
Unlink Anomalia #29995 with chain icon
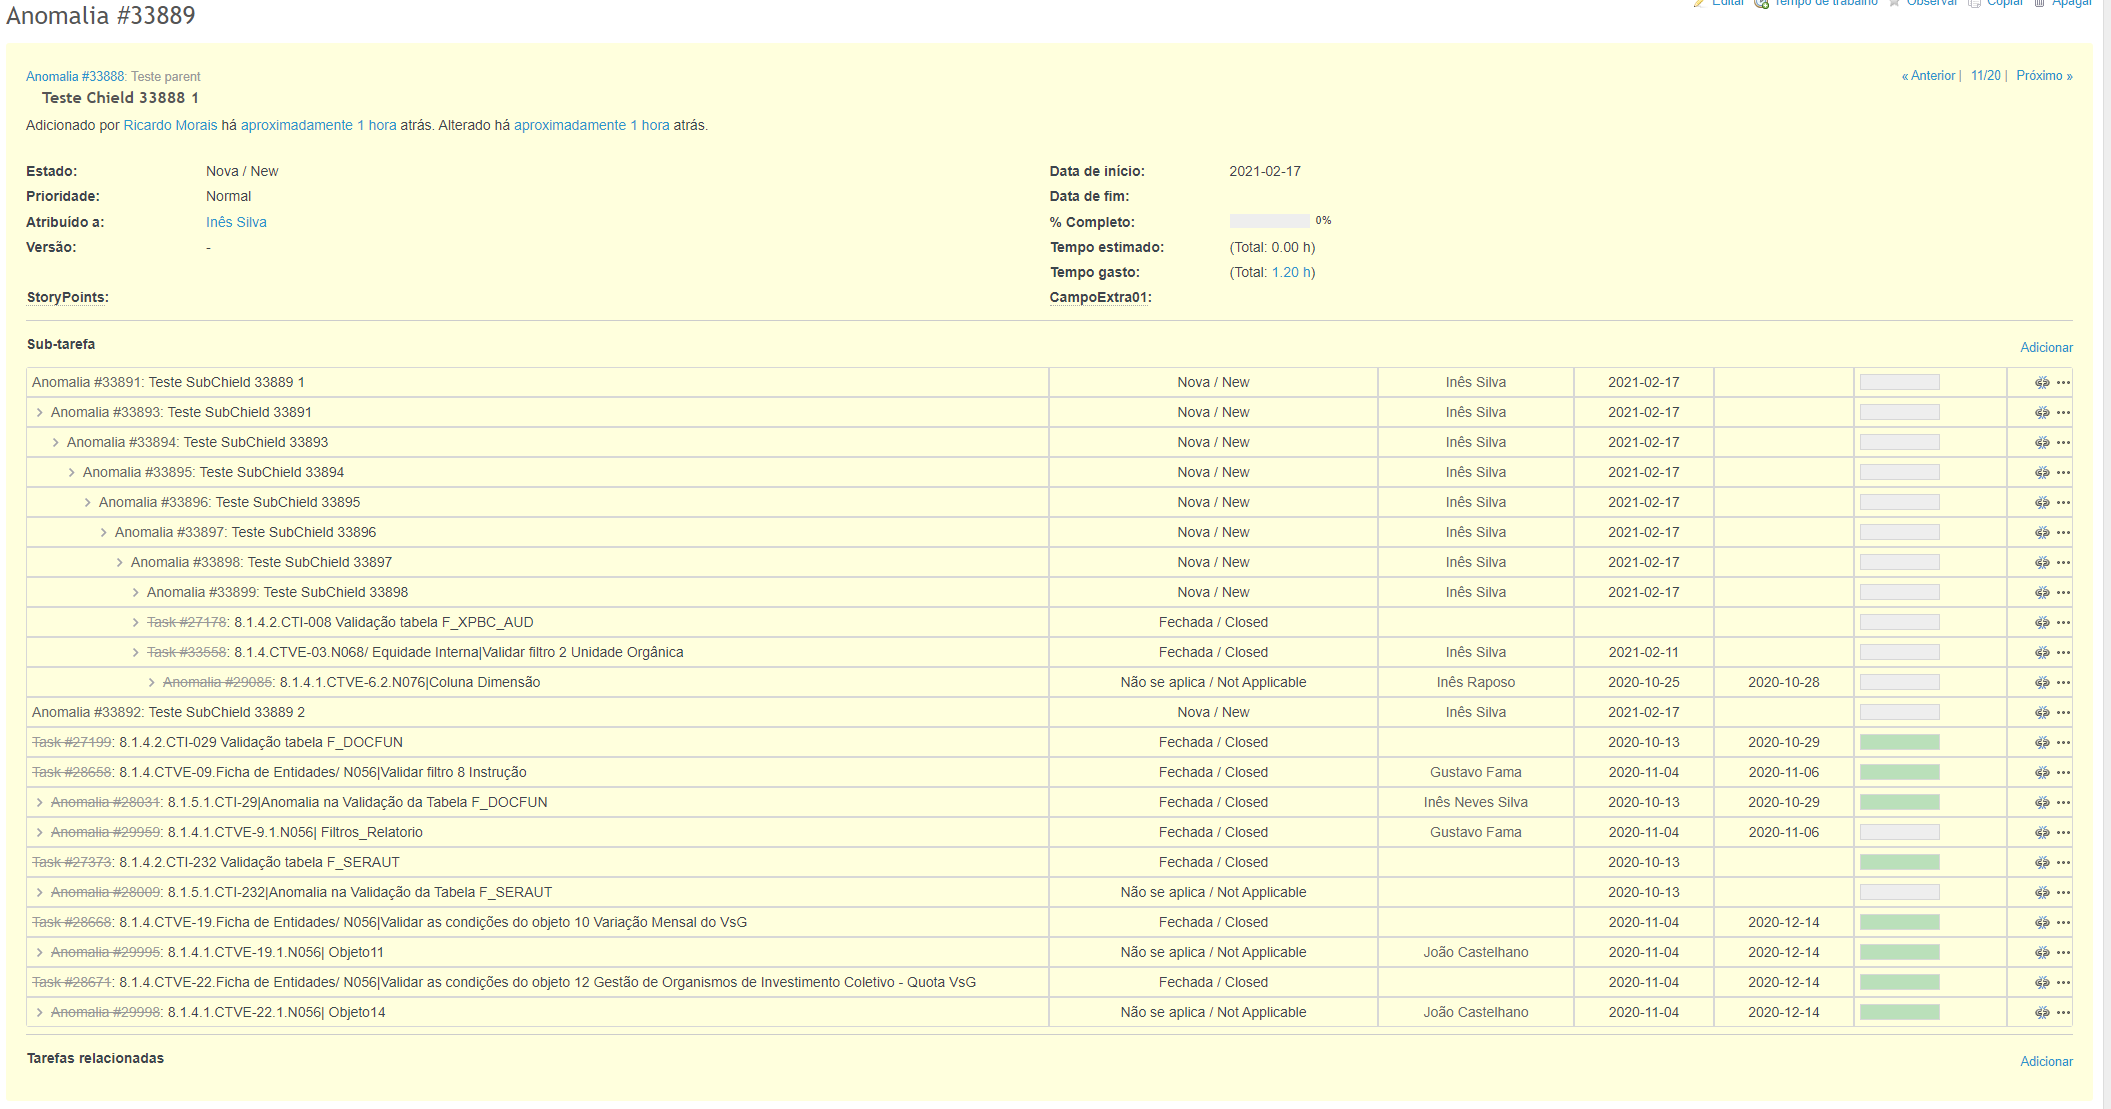coord(2042,952)
